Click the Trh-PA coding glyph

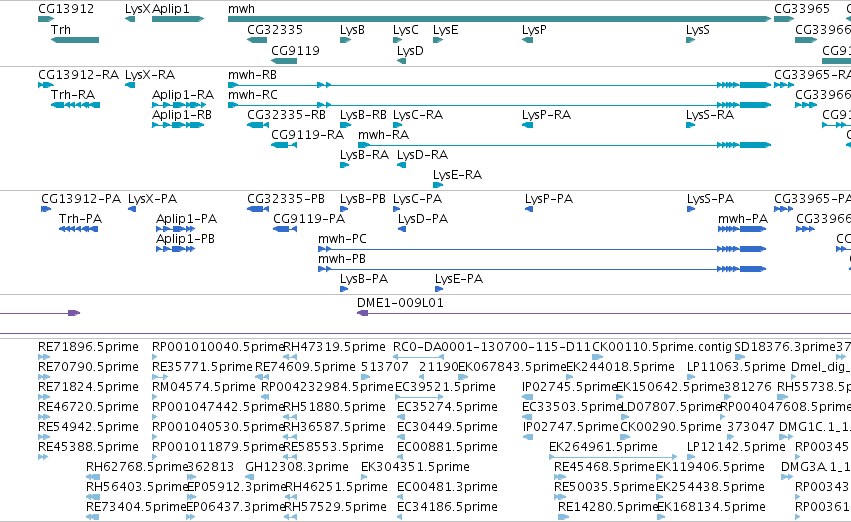pos(78,229)
